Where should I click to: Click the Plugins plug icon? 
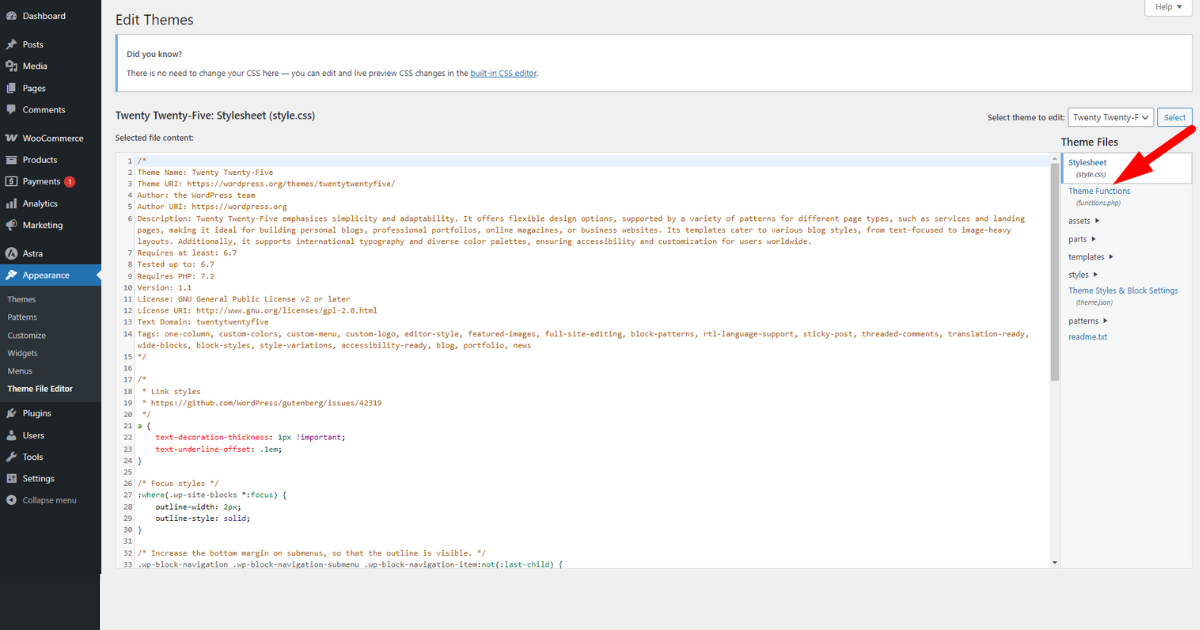(11, 413)
